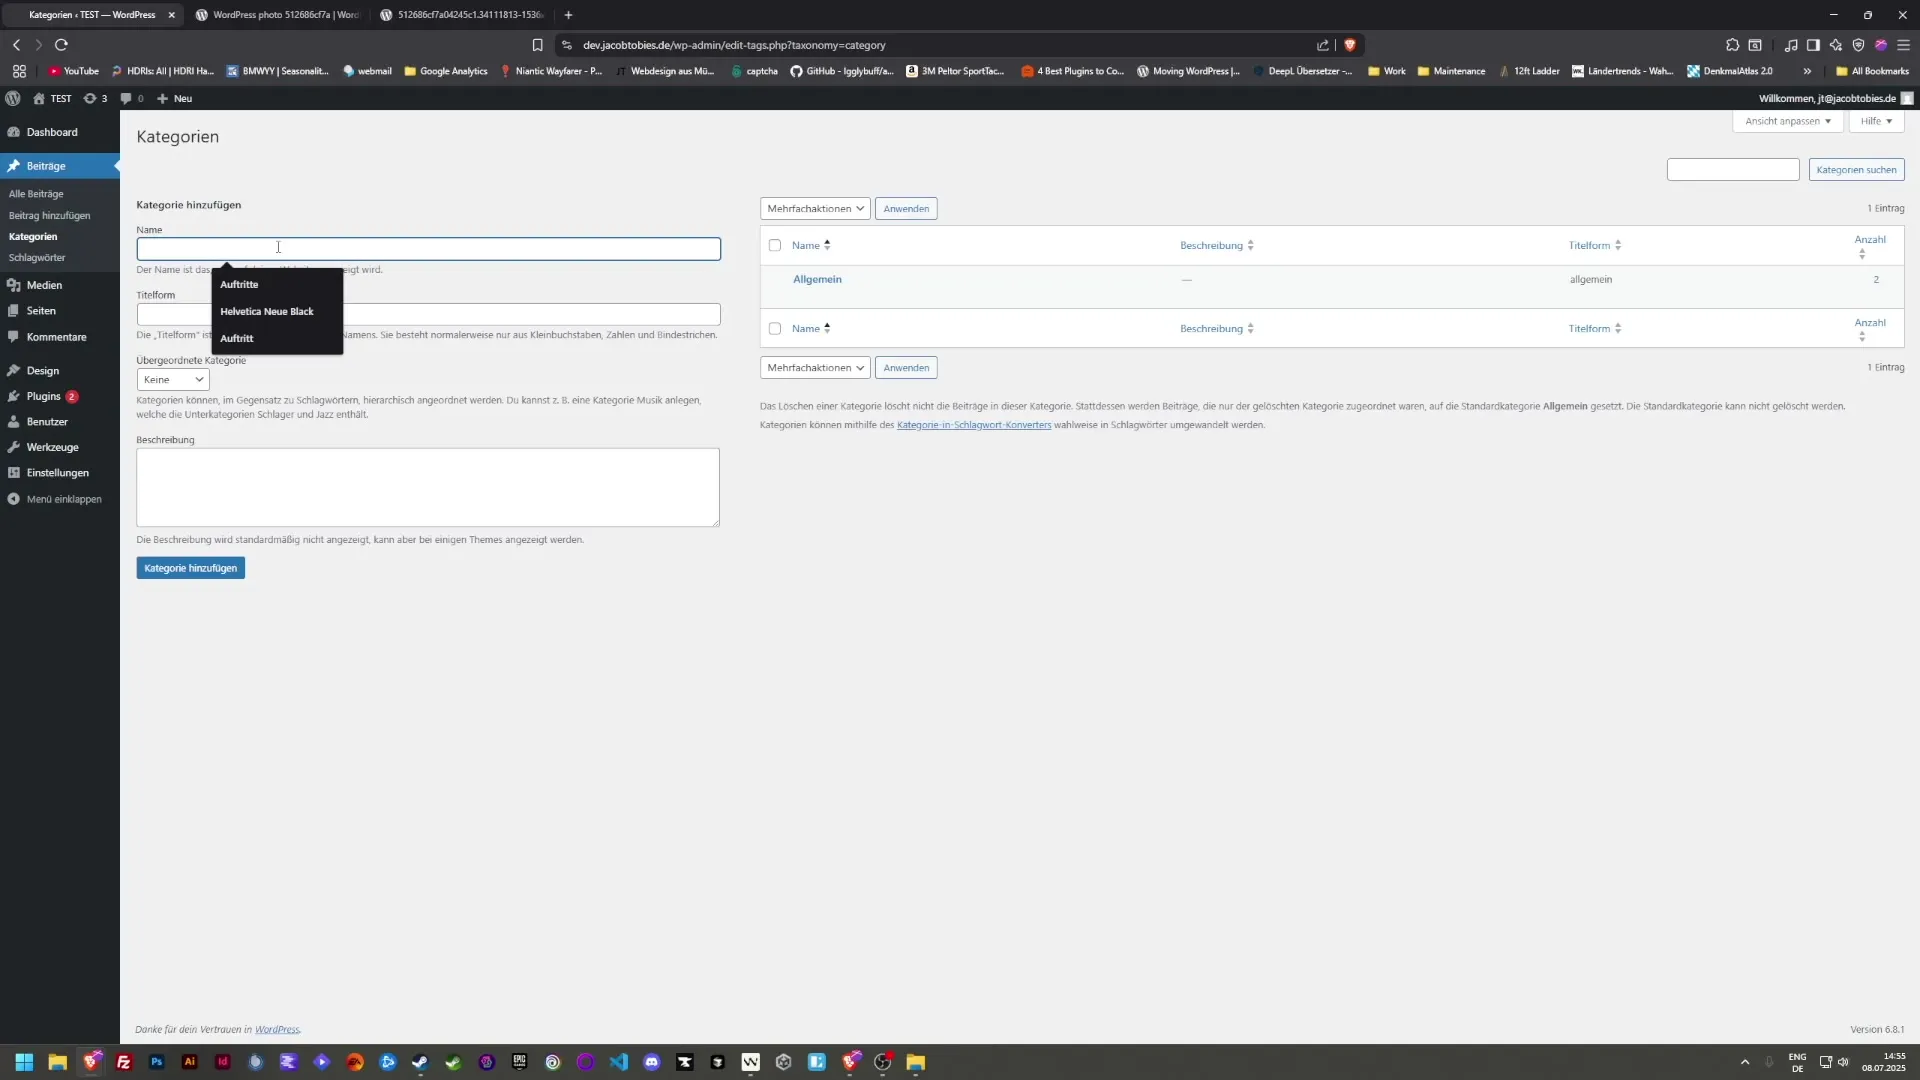Collapse the menu with Menü einklappen

(x=63, y=499)
